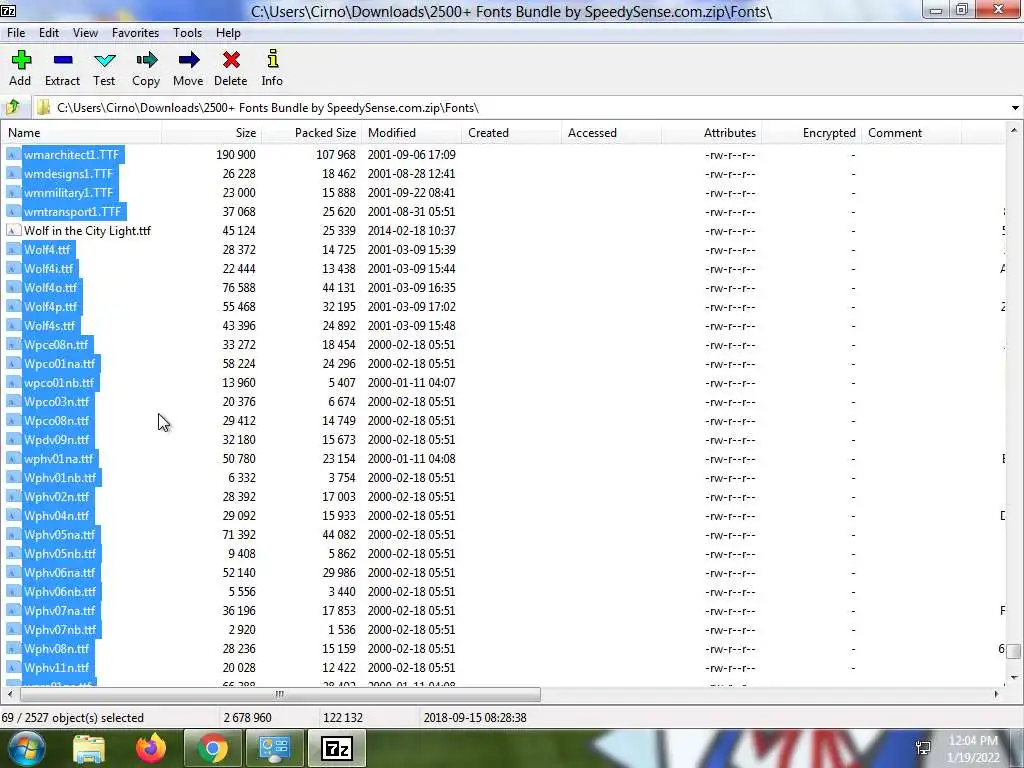Sort by the Accessed column header

click(611, 133)
